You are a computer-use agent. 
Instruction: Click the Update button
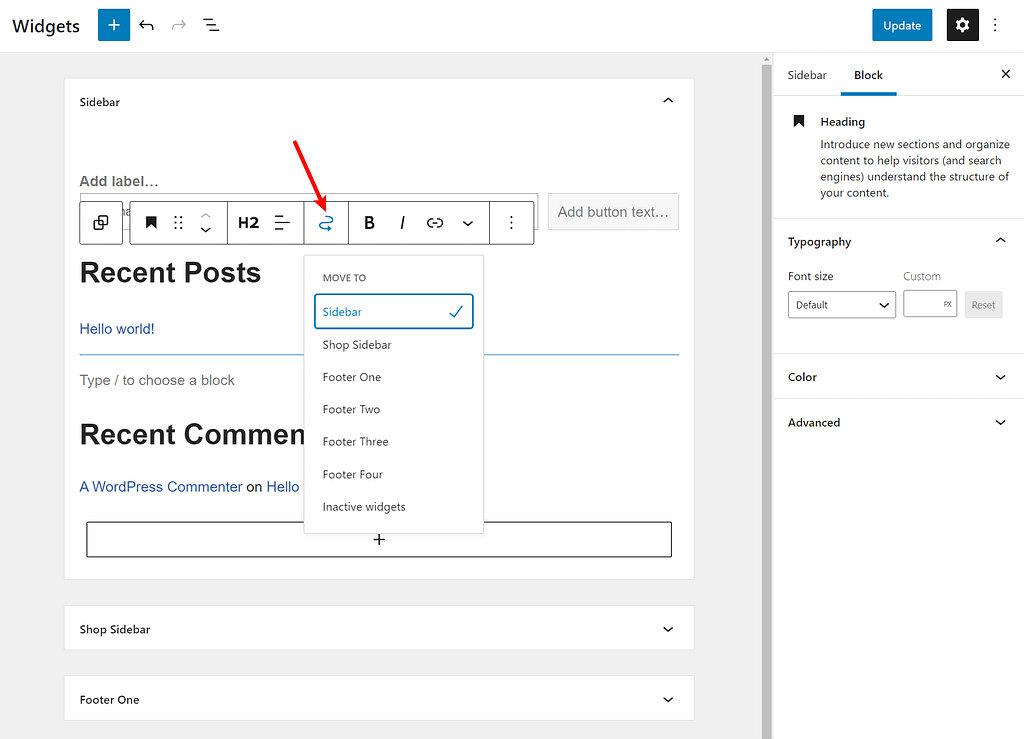901,24
